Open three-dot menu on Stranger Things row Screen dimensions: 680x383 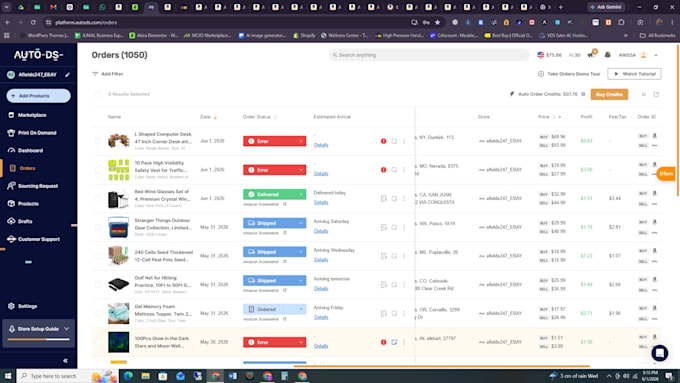pos(404,227)
